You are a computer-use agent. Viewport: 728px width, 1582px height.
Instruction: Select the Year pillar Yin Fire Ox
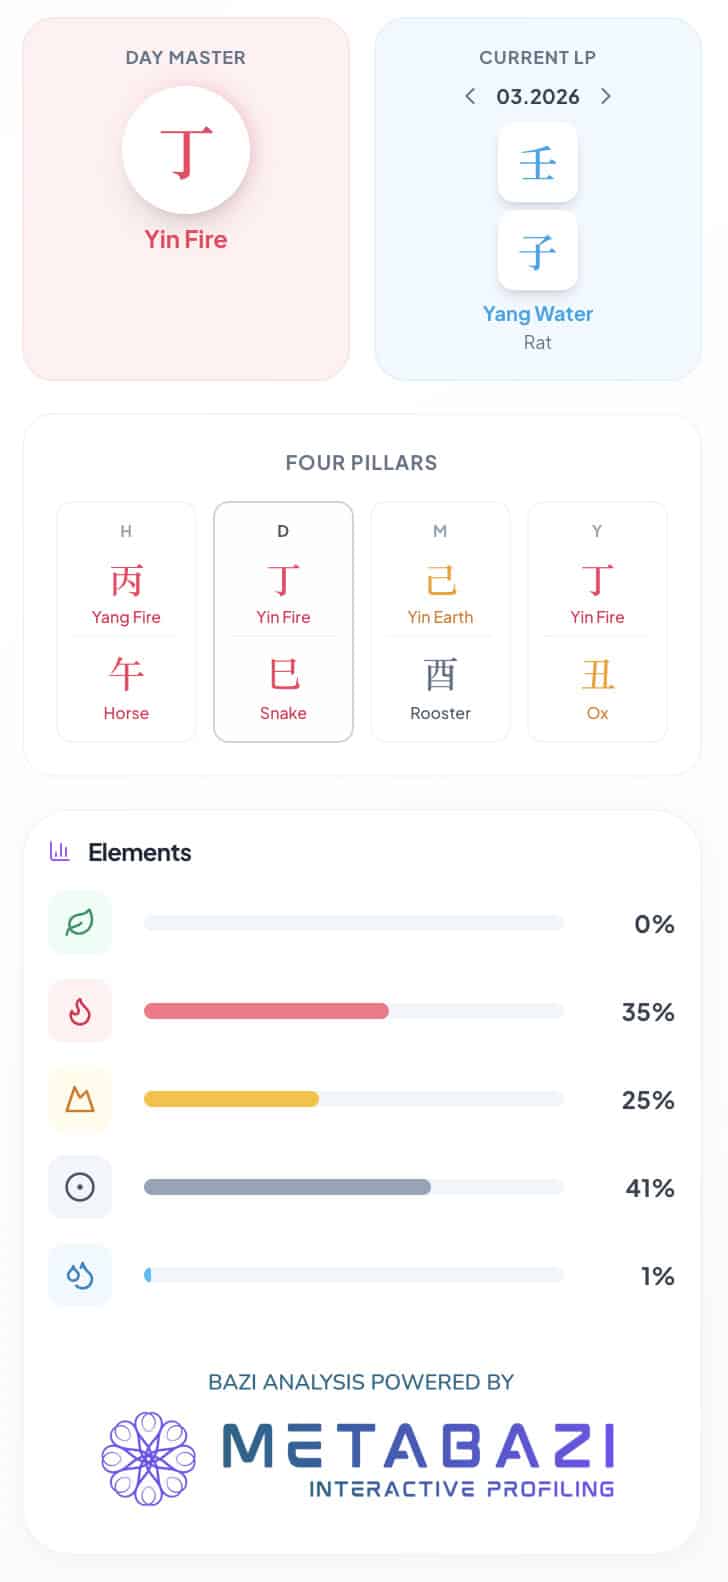click(597, 621)
